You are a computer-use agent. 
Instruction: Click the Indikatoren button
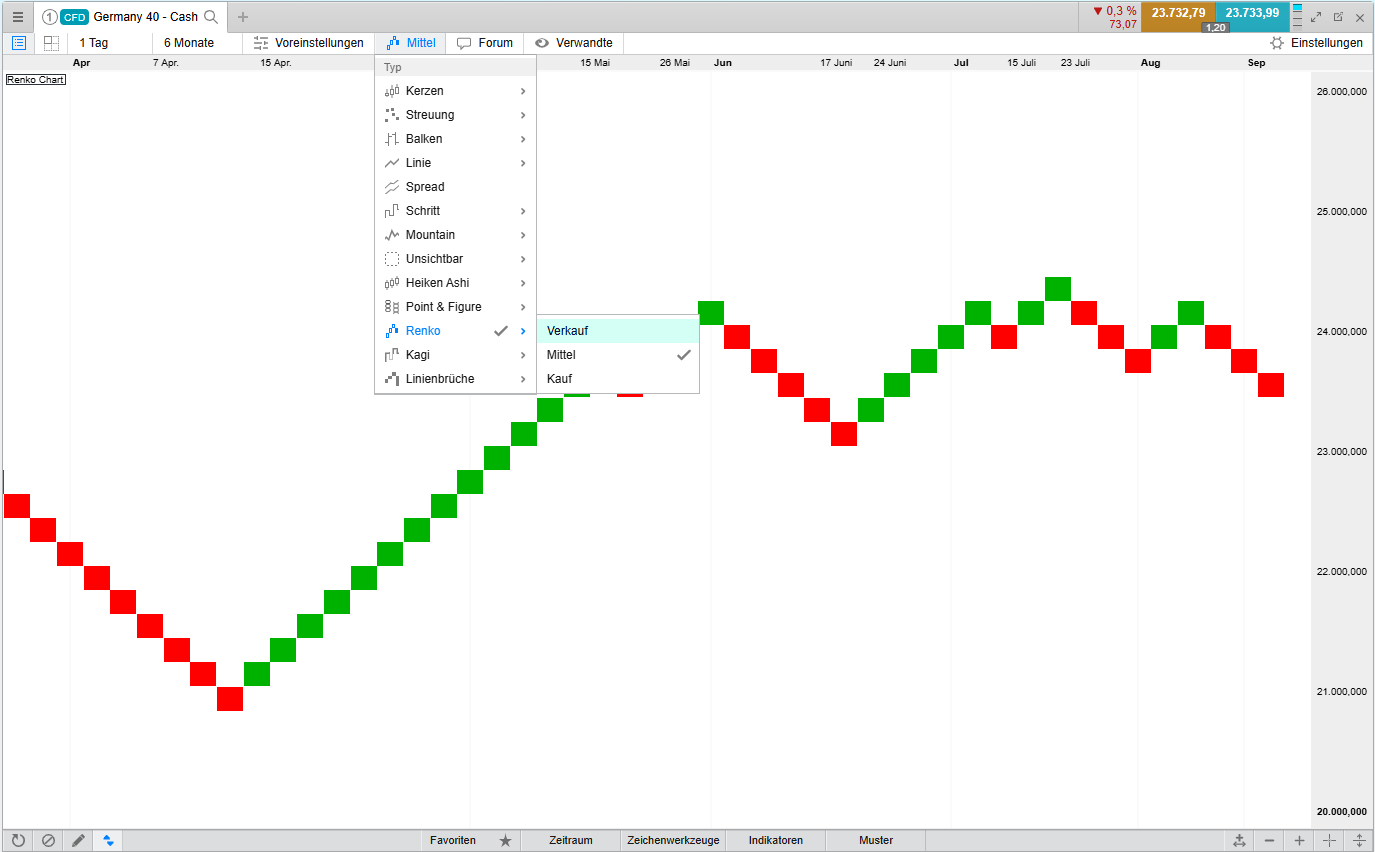coord(775,840)
